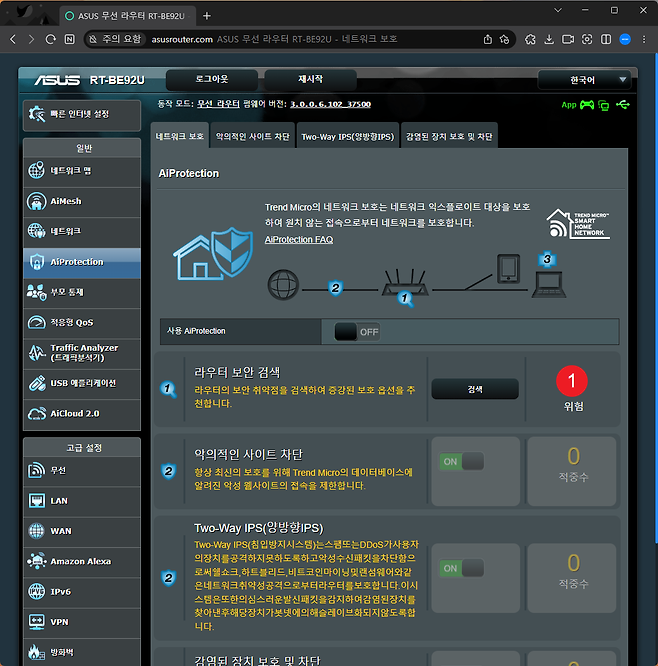Open the USB 애플리케이션 sidebar item

coord(84,383)
